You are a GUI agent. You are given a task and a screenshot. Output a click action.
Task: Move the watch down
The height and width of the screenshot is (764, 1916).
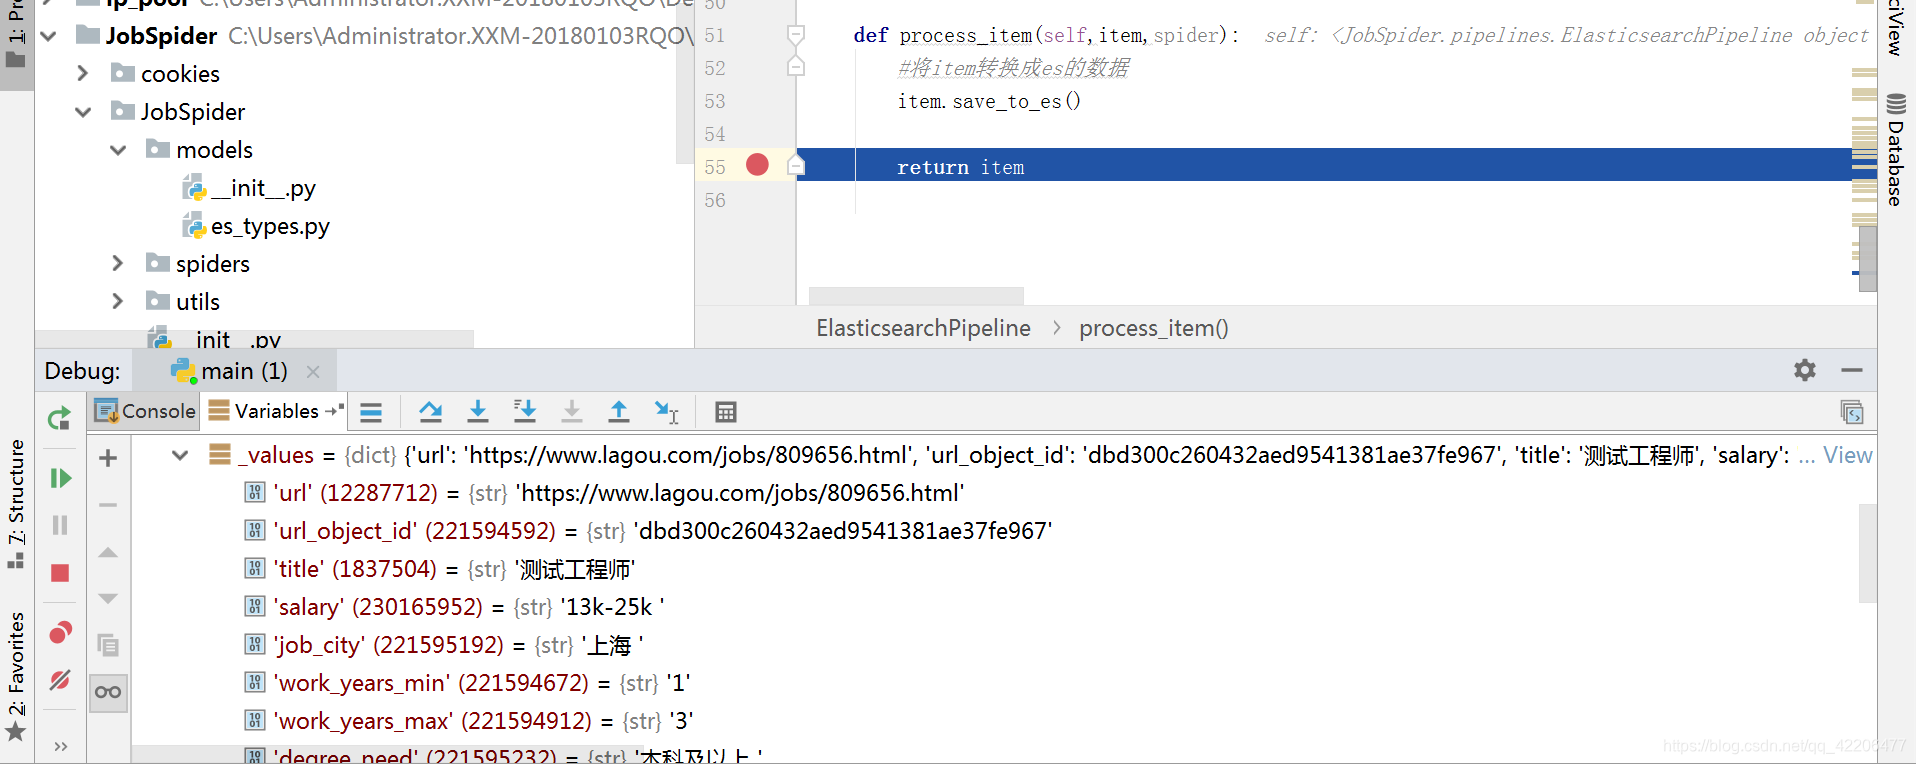pyautogui.click(x=108, y=599)
